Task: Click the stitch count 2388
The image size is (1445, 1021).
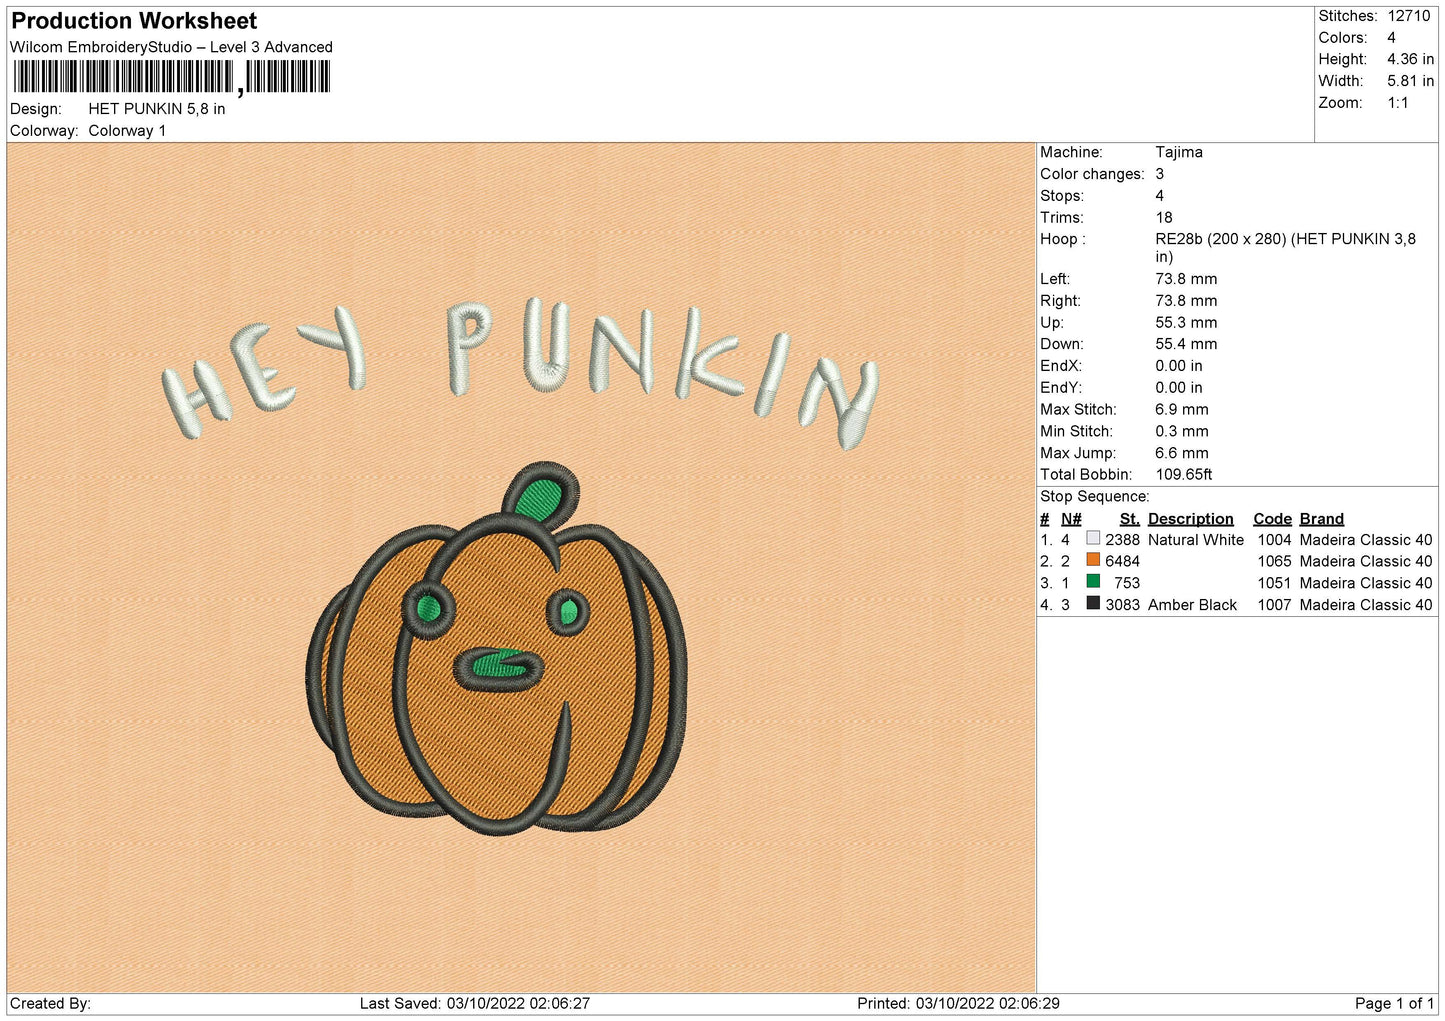Action: coord(1122,540)
